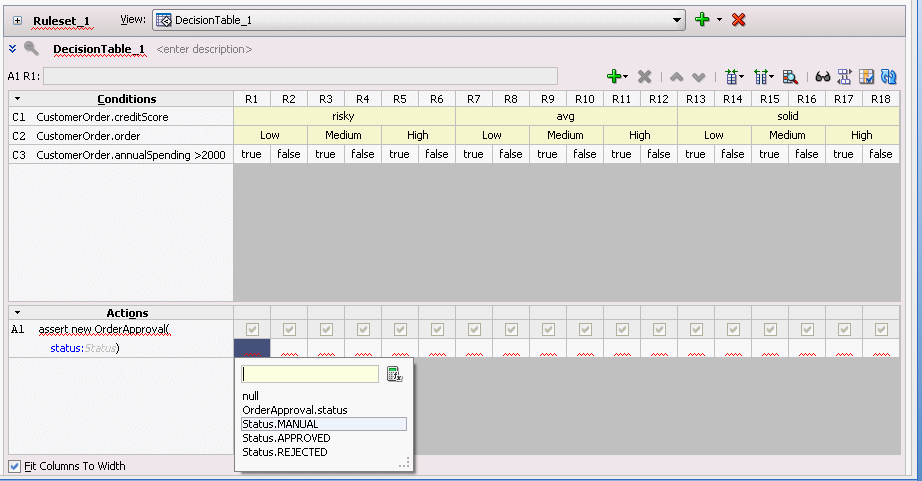Toggle A1 action checkbox for rule R10
Screen dimensions: 922x481
586,329
